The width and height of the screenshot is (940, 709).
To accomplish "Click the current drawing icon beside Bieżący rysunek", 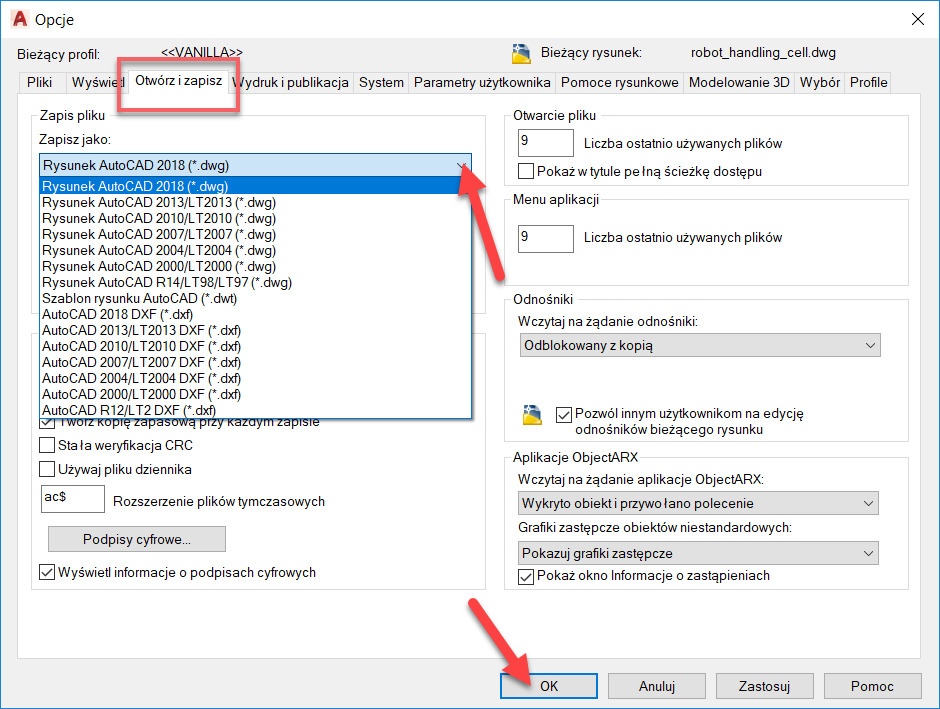I will [521, 53].
